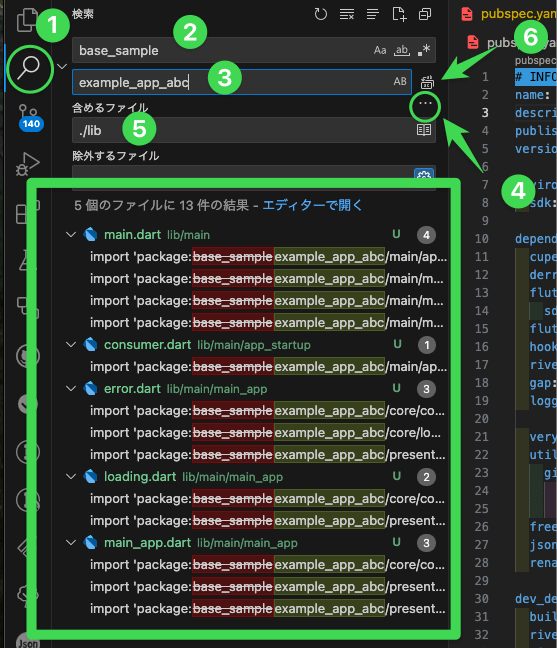Viewport: 557px width, 648px height.
Task: Click line number 30 in editor gutter
Action: tap(481, 598)
